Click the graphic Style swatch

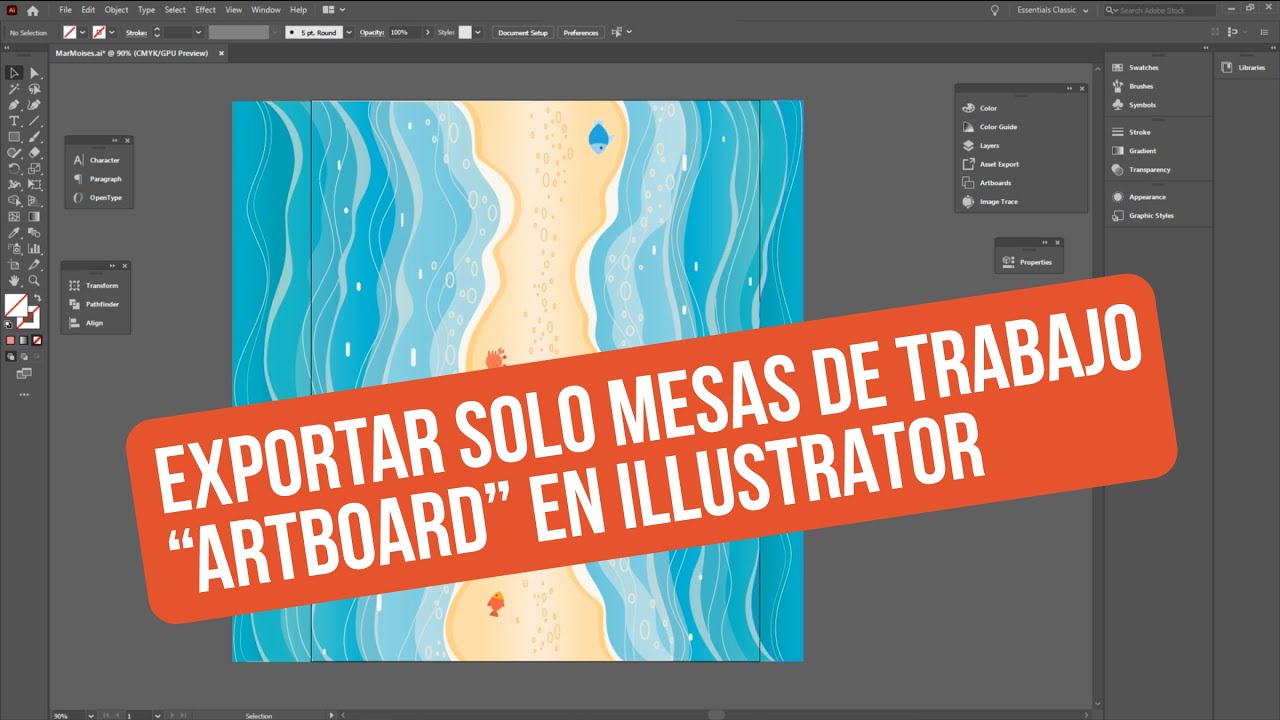click(465, 32)
